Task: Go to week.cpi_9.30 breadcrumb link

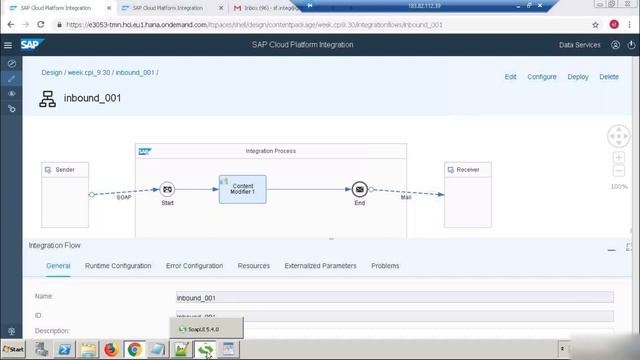Action: point(89,73)
